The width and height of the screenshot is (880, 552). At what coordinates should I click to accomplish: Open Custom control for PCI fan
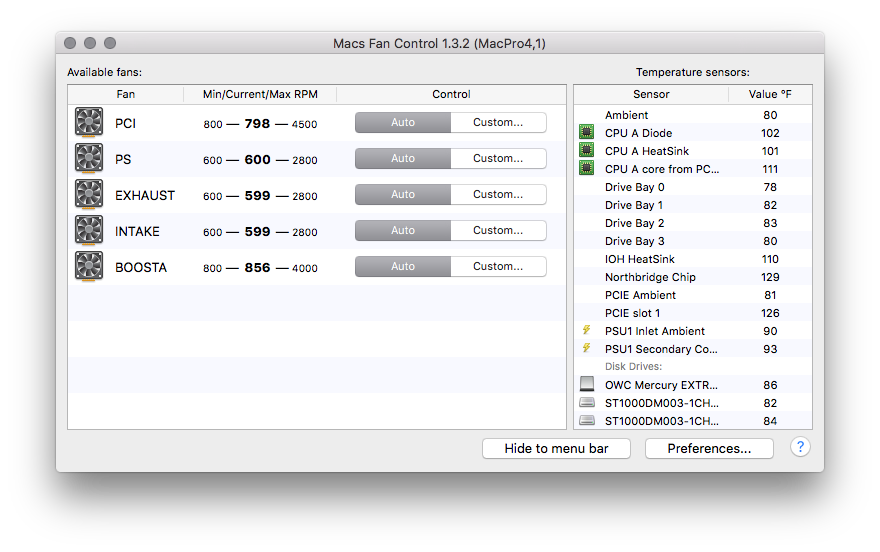498,122
